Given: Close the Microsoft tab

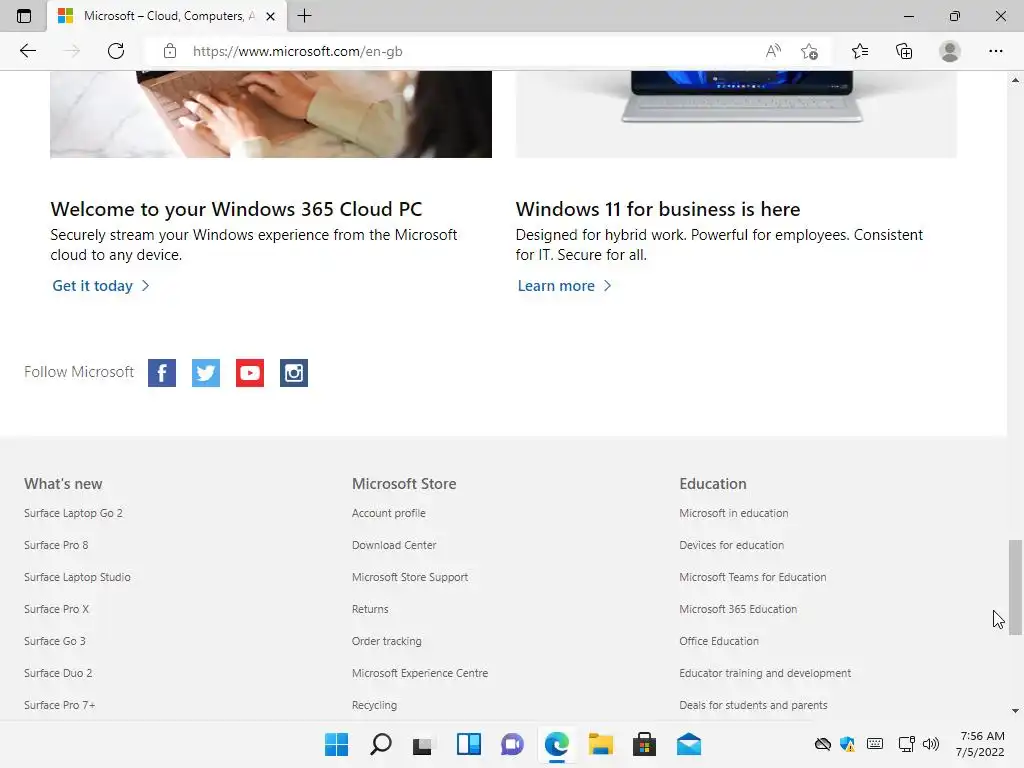Looking at the screenshot, I should pos(270,16).
